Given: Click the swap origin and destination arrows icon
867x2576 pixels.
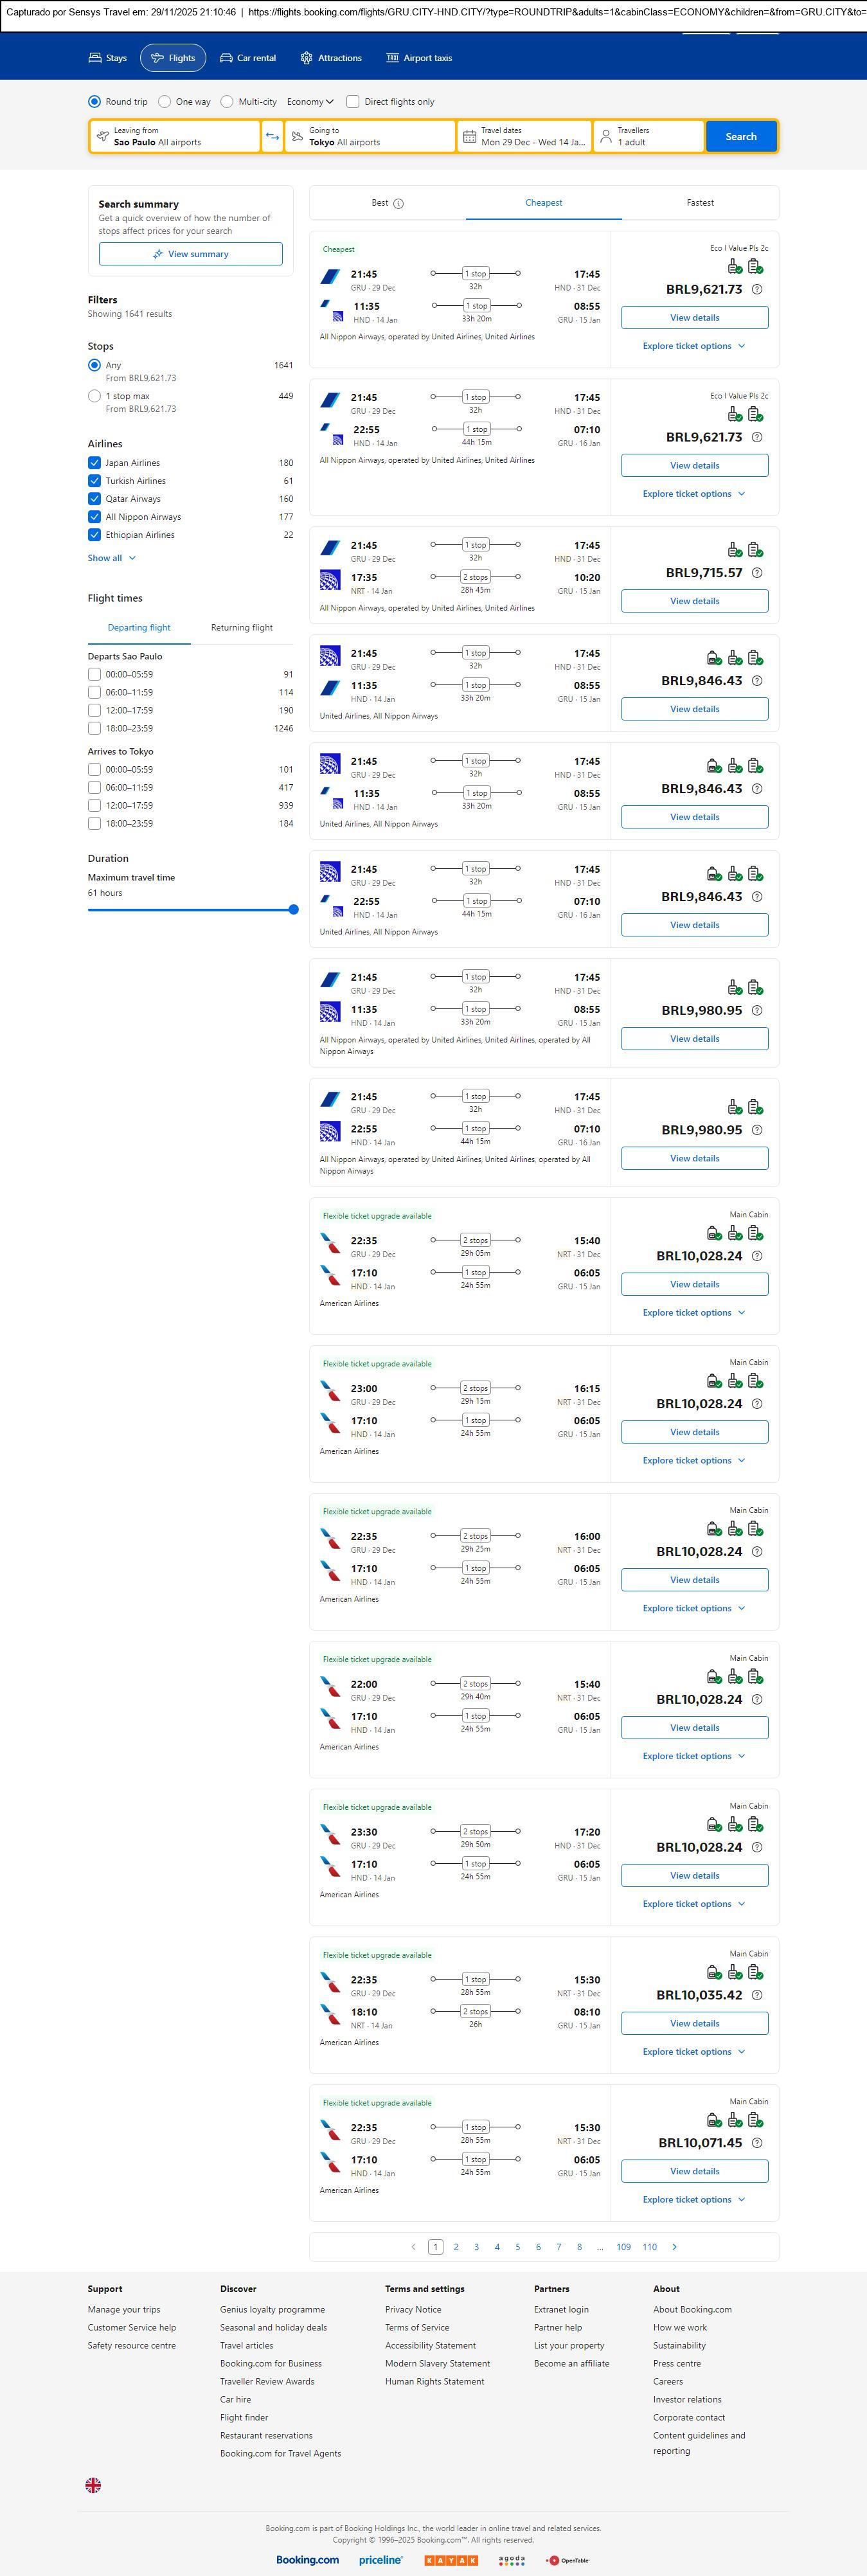Looking at the screenshot, I should pos(272,136).
